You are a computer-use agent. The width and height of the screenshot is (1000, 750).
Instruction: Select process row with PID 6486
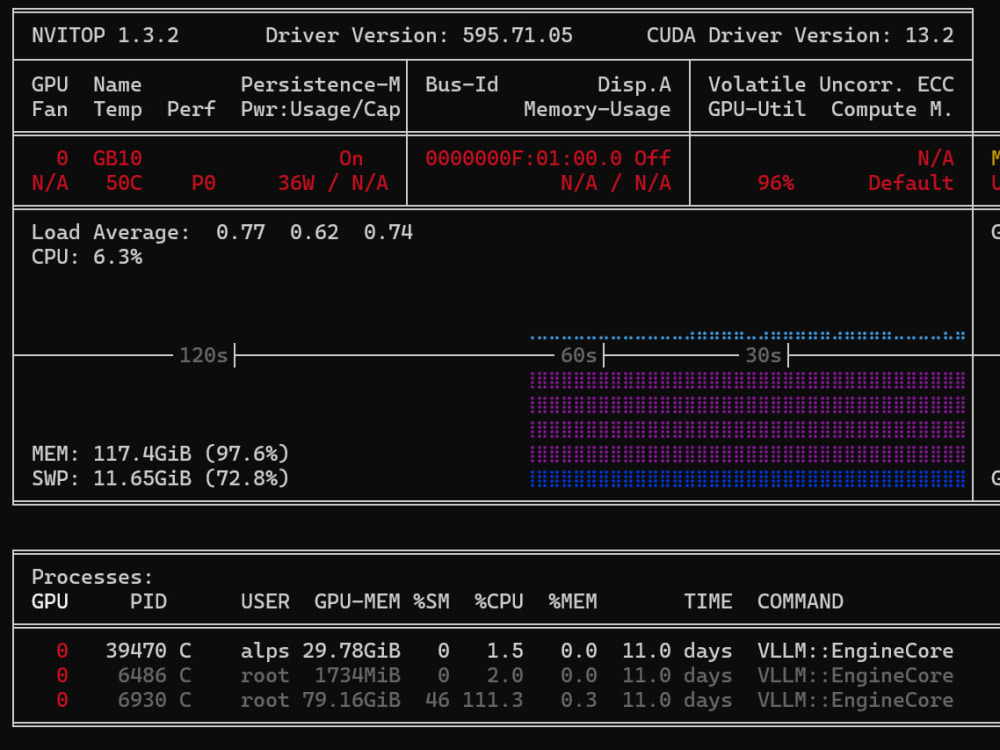coord(504,675)
